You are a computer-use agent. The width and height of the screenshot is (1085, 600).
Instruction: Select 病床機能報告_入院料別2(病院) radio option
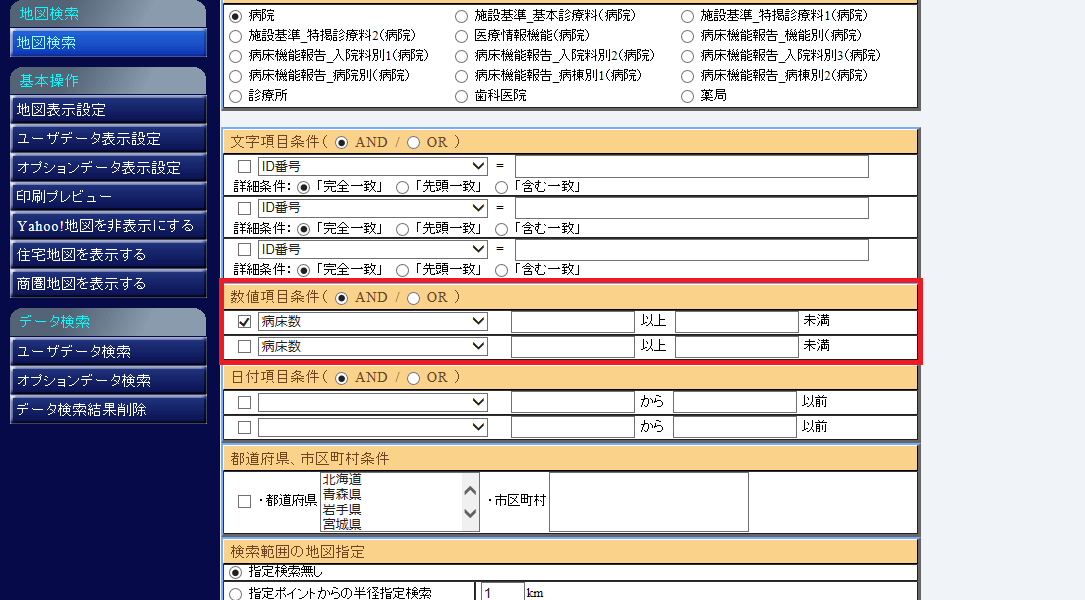coord(462,56)
